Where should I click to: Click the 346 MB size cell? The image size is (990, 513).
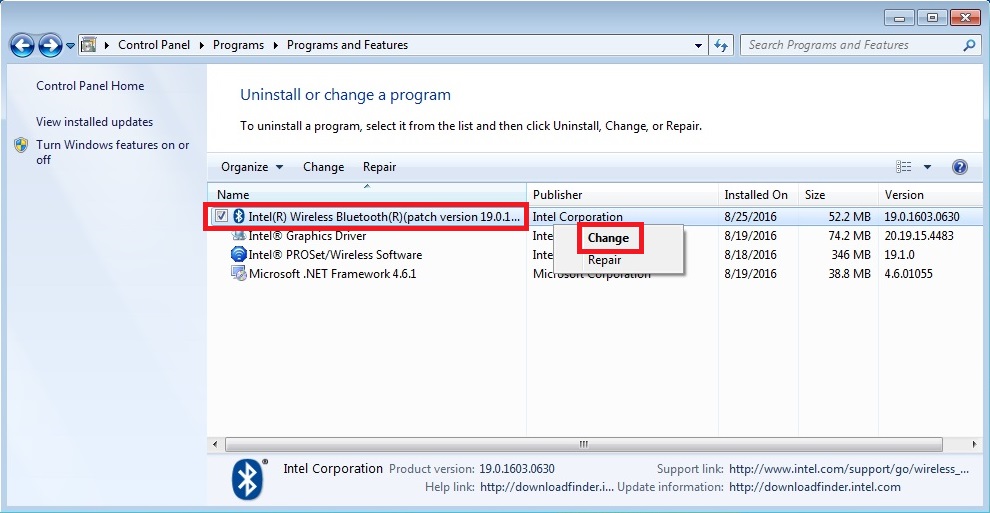click(851, 254)
